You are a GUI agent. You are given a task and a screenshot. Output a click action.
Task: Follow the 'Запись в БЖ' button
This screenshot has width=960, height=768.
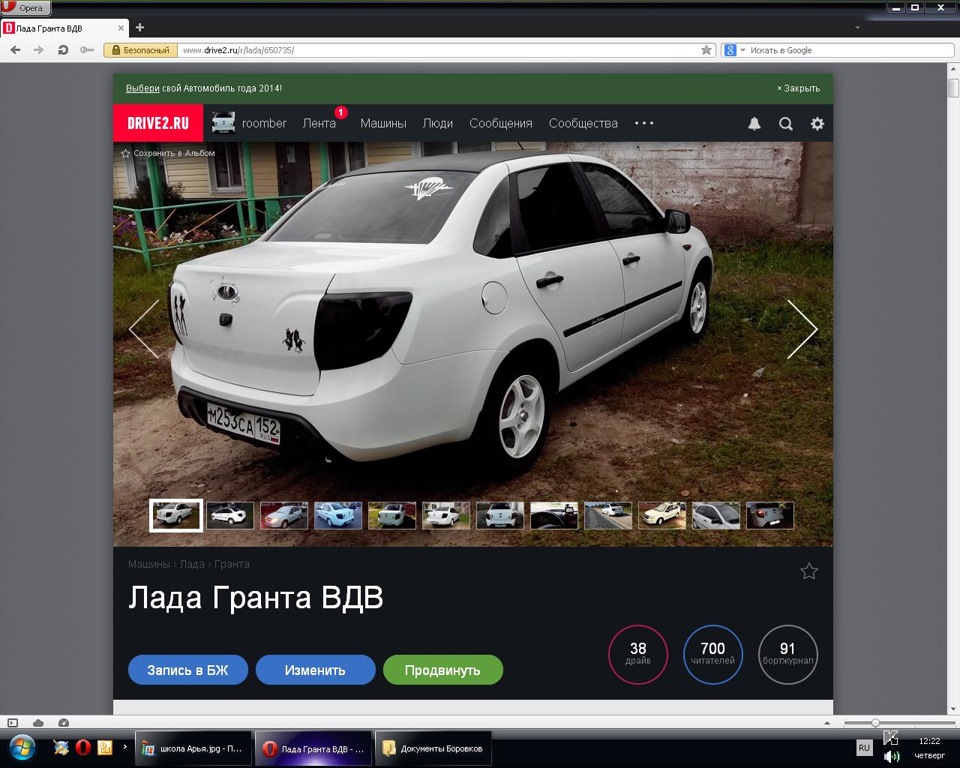pyautogui.click(x=186, y=669)
